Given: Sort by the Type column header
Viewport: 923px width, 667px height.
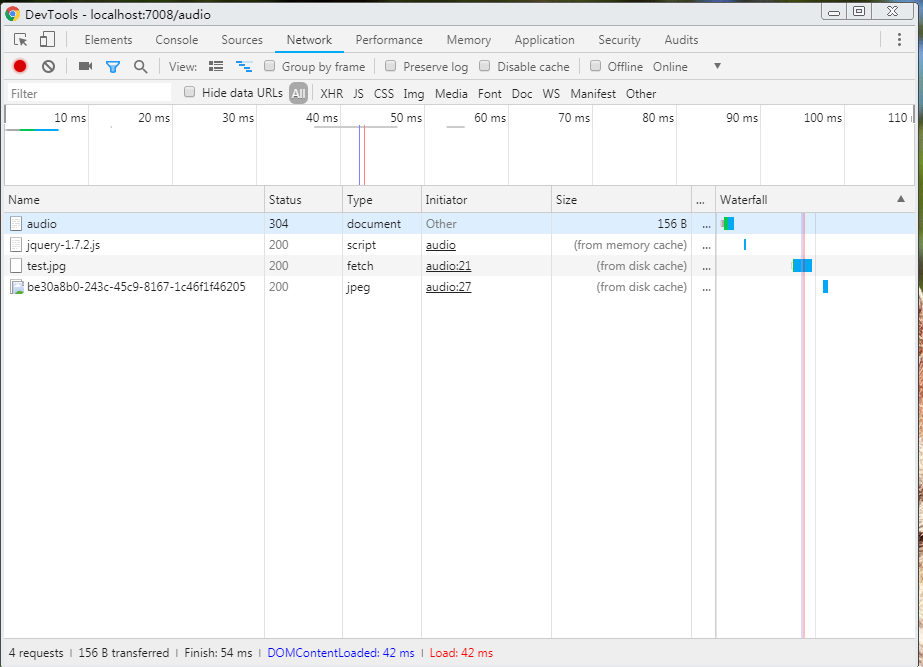Looking at the screenshot, I should (381, 200).
